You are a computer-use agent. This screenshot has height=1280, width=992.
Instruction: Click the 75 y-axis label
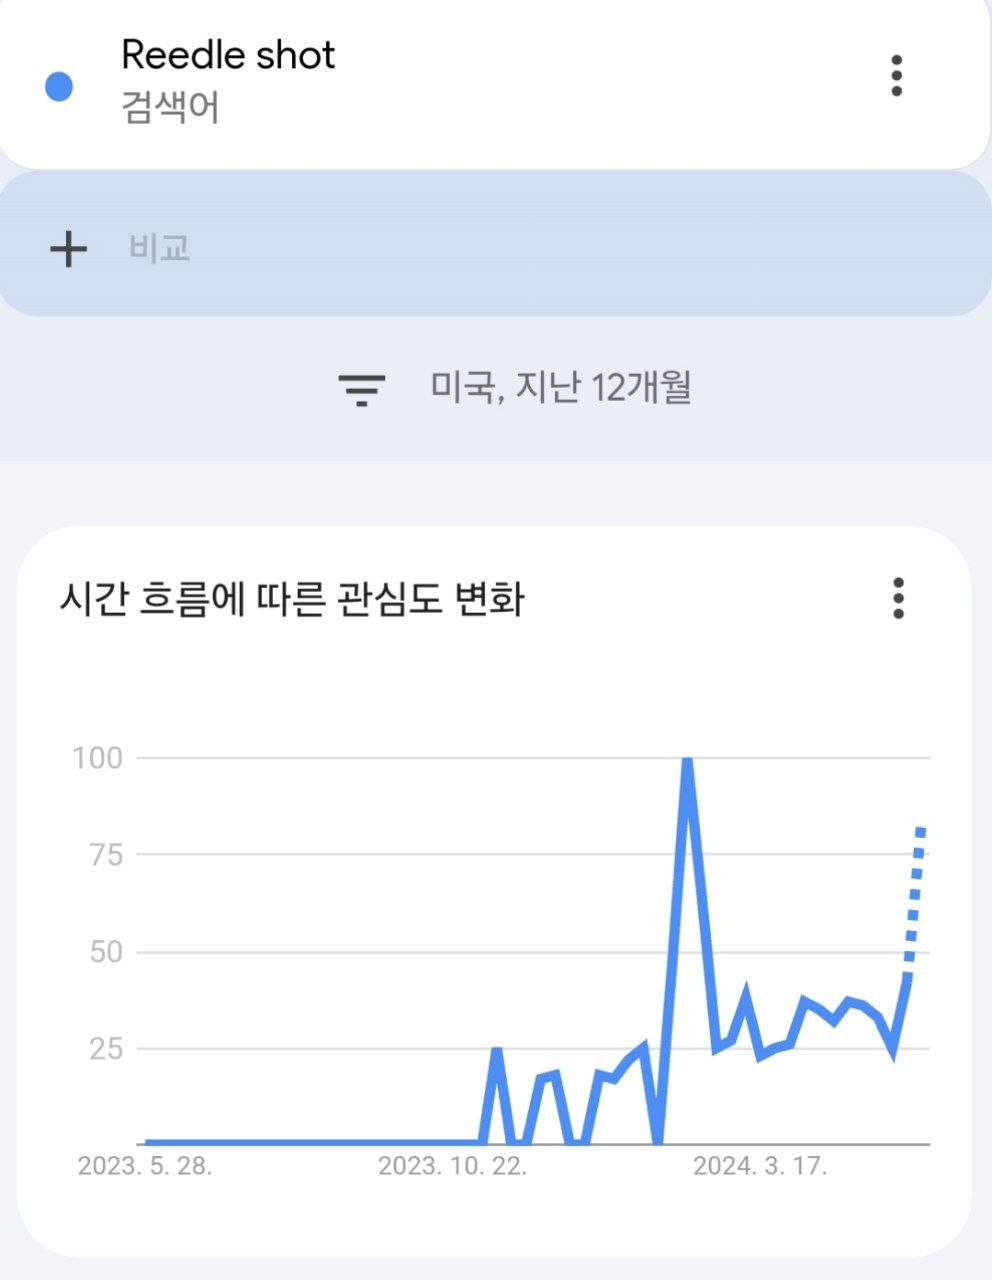[x=105, y=855]
